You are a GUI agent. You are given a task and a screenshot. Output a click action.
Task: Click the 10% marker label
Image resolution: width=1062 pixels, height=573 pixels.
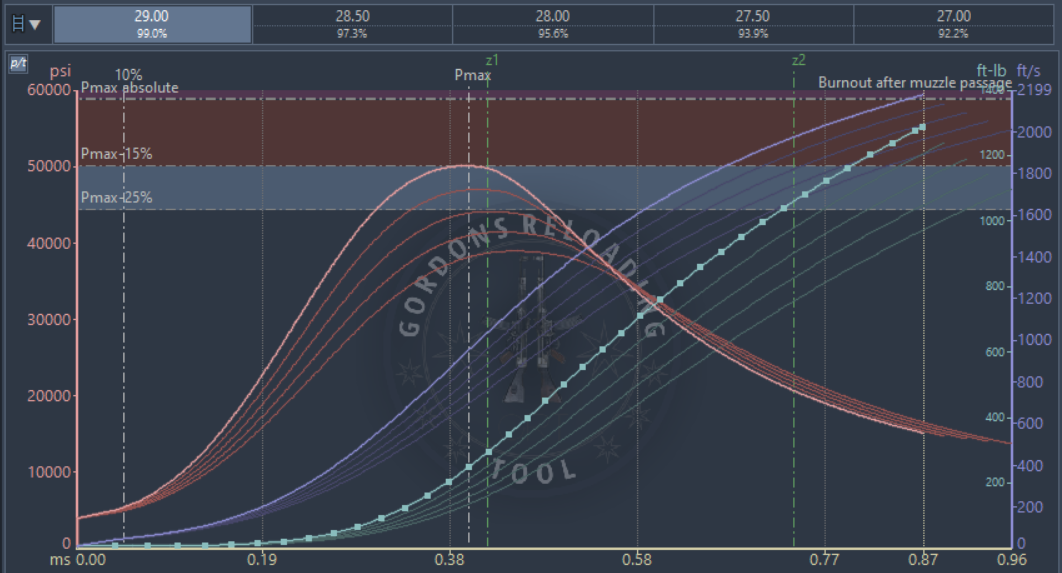pos(128,75)
